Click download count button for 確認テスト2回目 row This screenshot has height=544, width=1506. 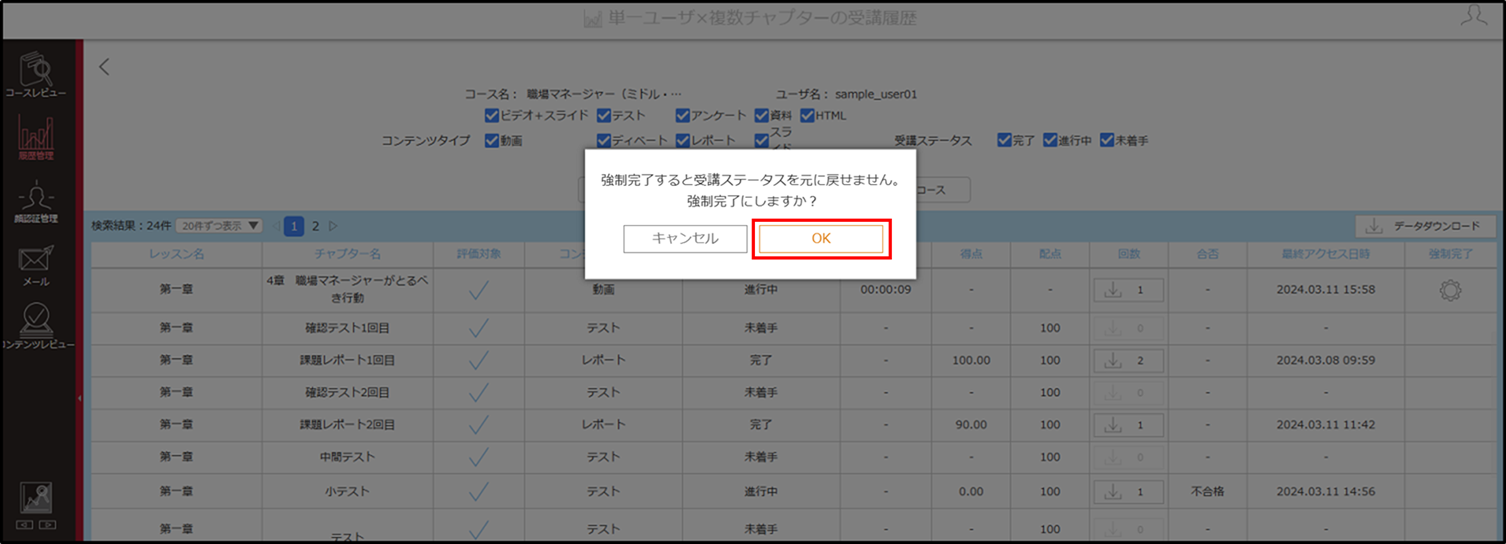[x=1127, y=392]
